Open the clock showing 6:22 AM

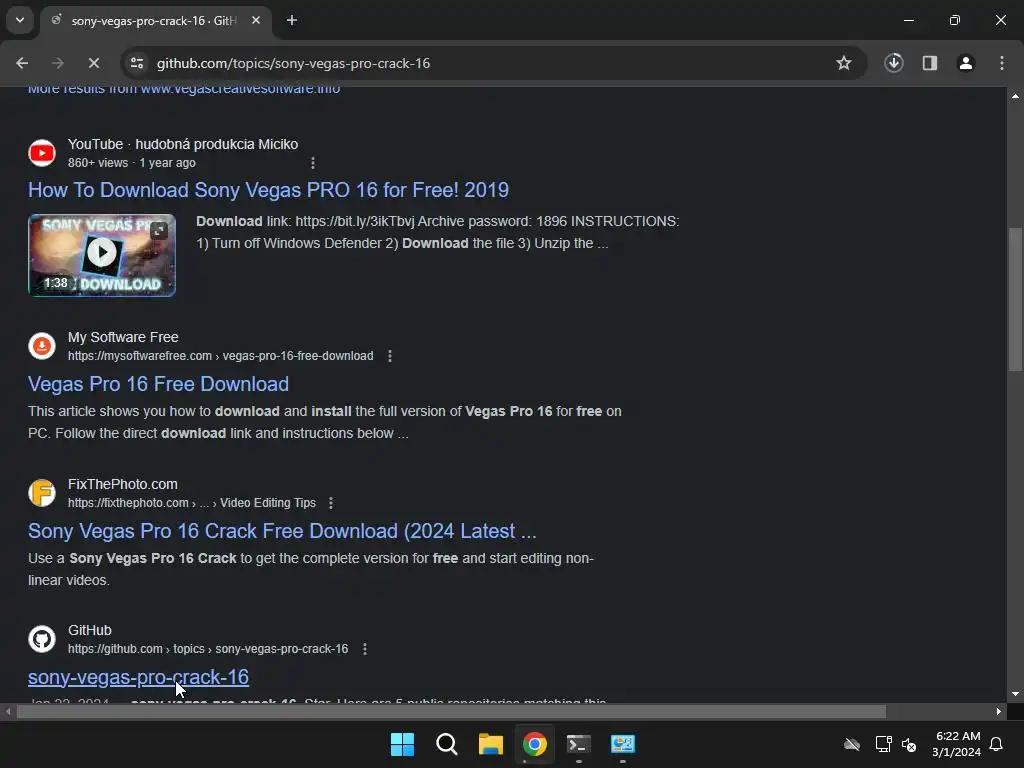(957, 744)
